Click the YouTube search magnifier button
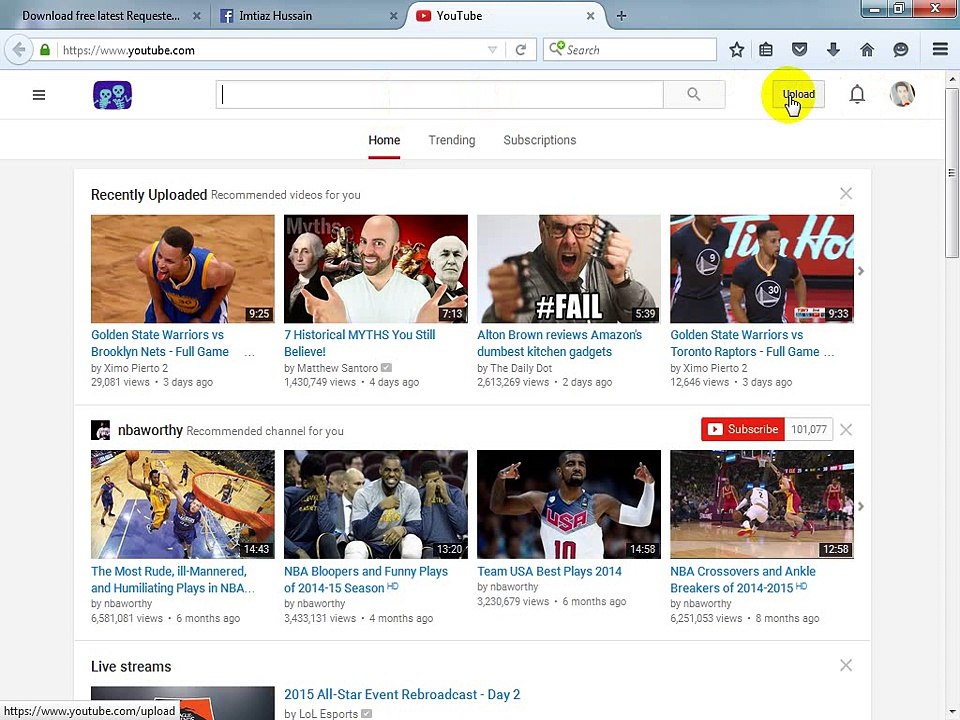 [x=694, y=94]
